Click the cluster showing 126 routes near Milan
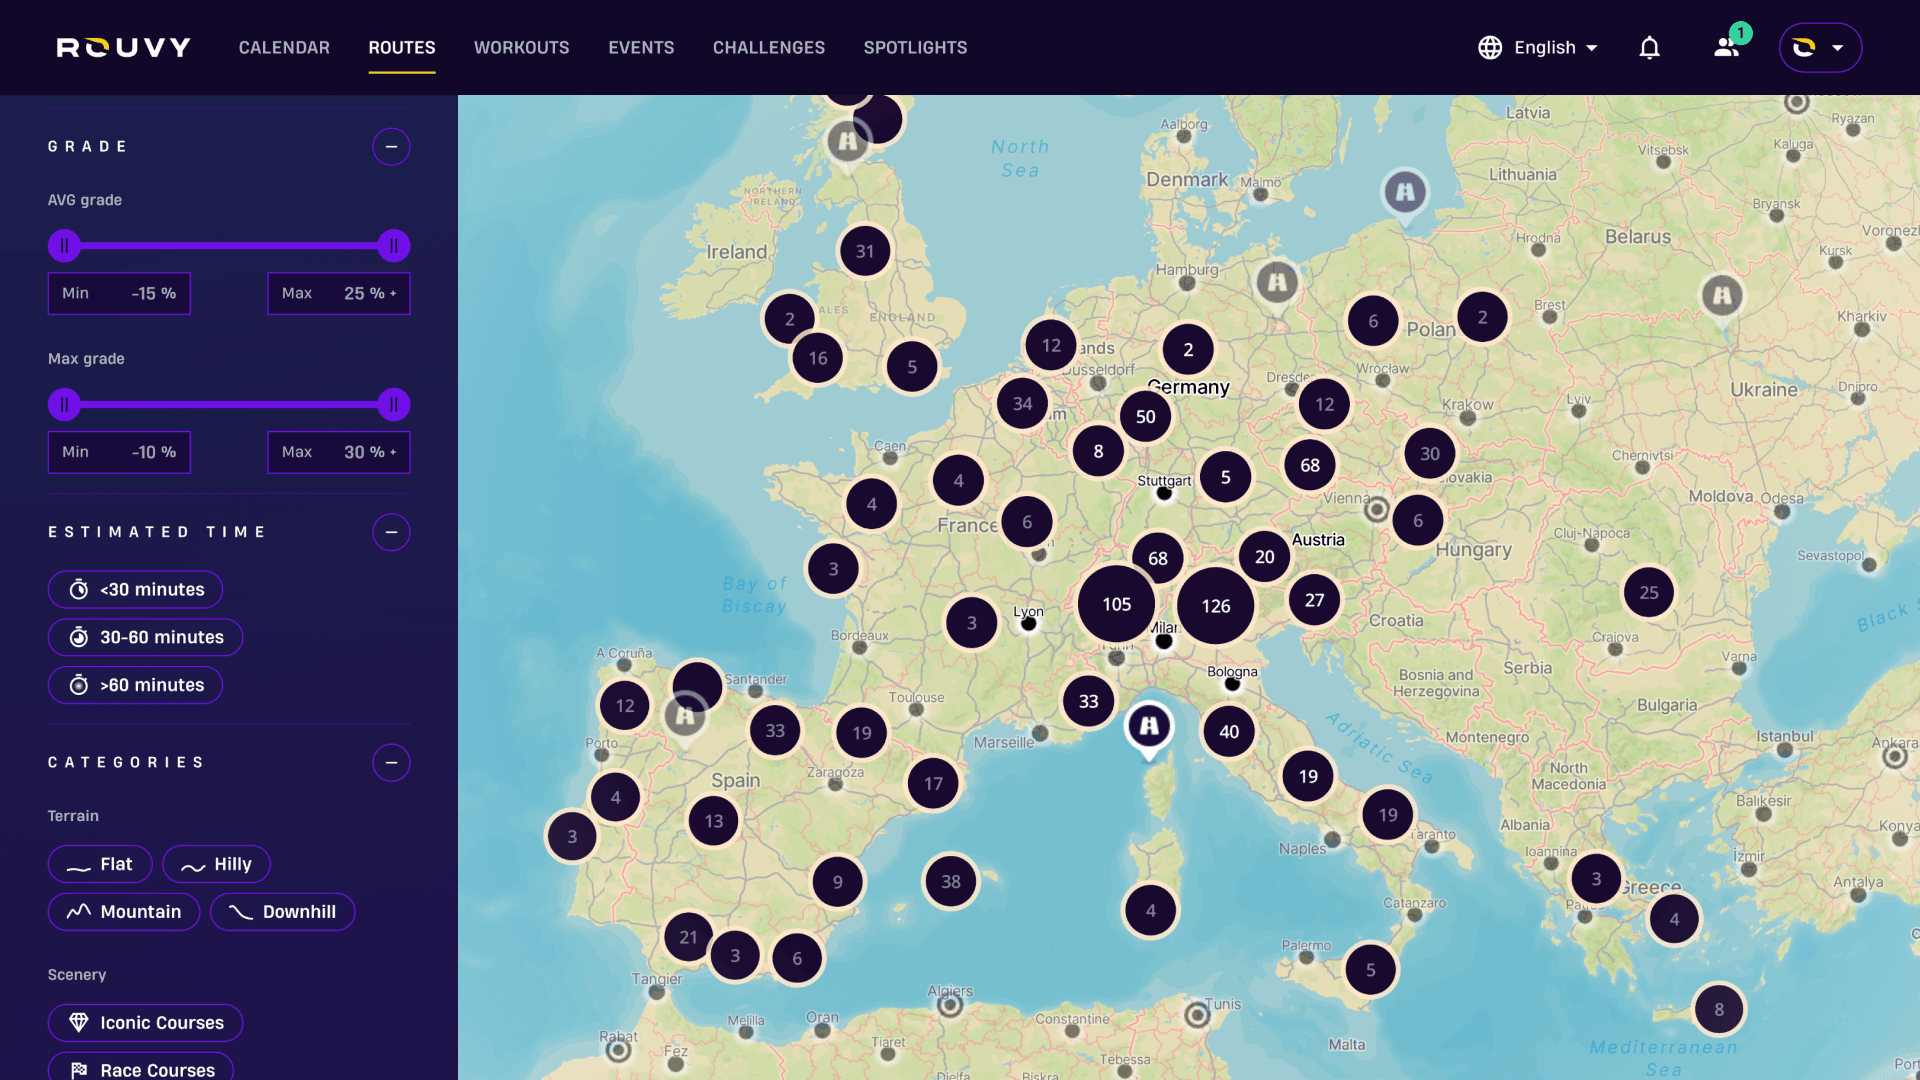1920x1080 pixels. 1215,605
